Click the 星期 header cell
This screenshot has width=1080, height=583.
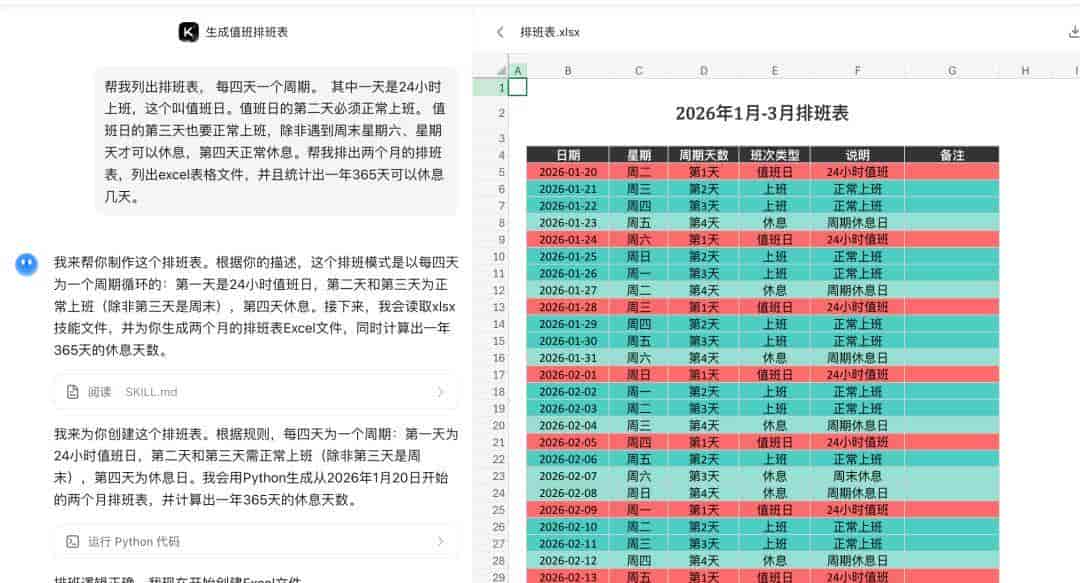coord(638,155)
